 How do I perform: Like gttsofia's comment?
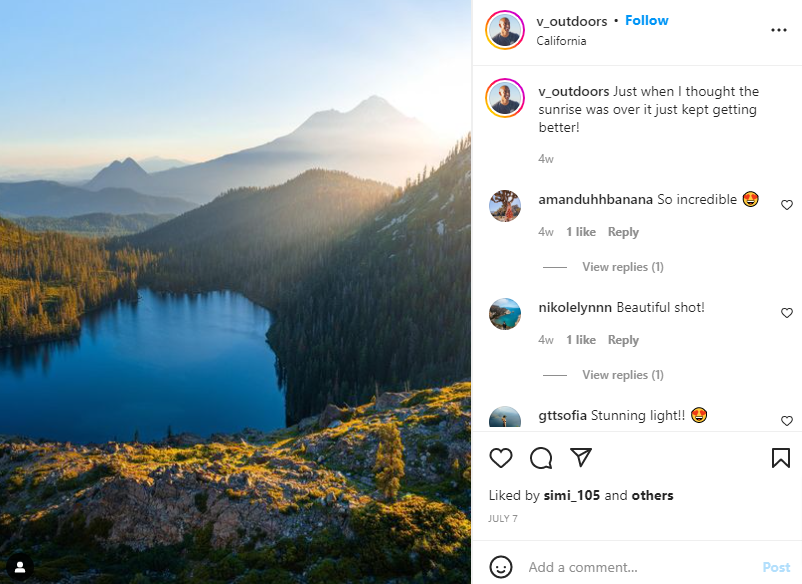pos(786,421)
